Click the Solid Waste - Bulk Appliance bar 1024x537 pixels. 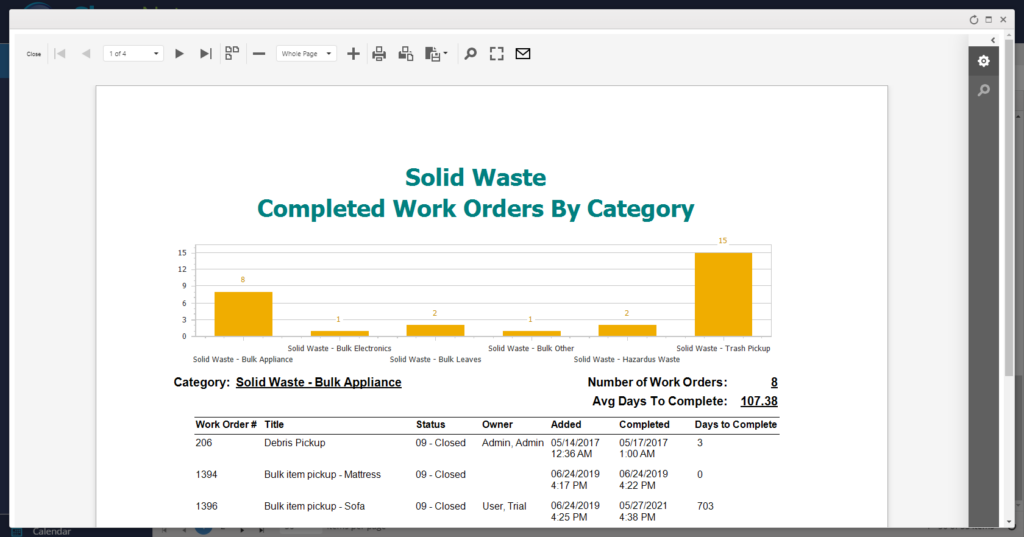(243, 314)
